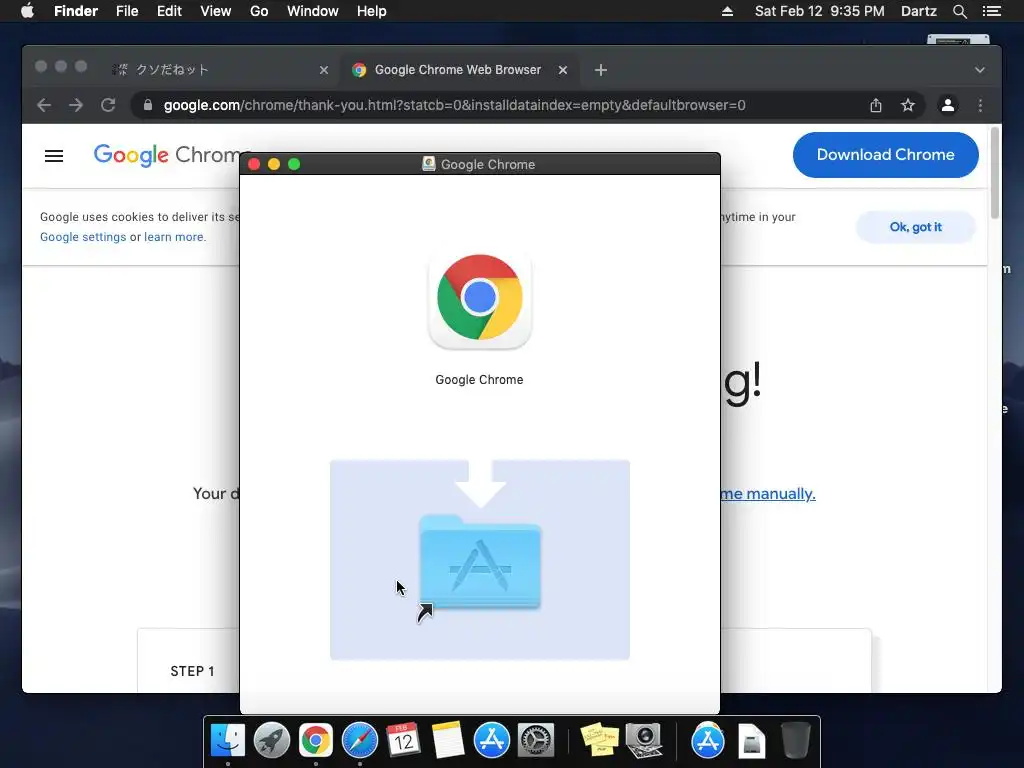Click the date and time in menu bar
The width and height of the screenshot is (1024, 768).
820,11
